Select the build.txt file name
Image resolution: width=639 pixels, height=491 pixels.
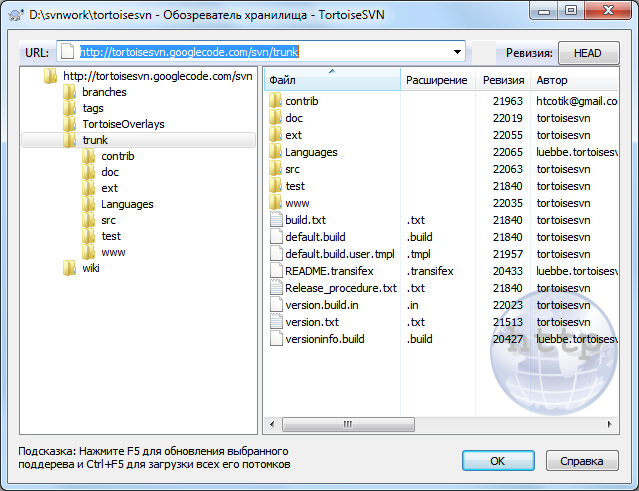click(x=305, y=220)
